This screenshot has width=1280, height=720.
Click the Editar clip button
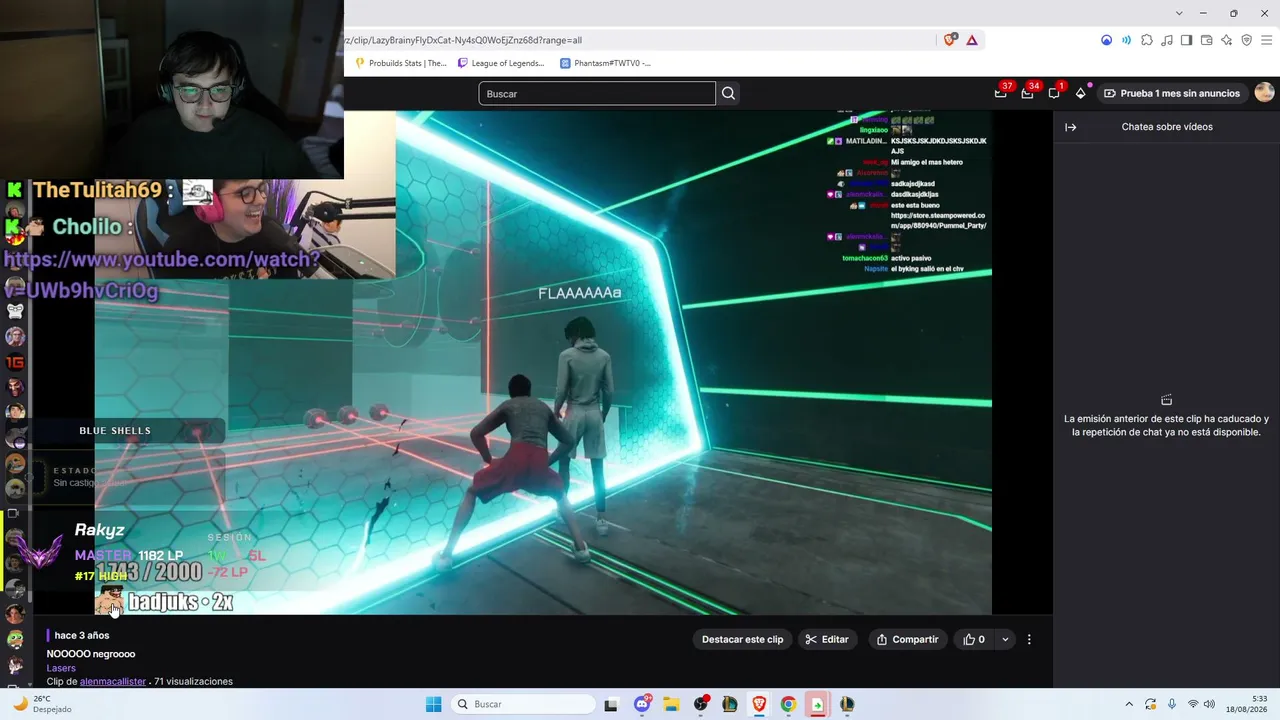tap(827, 640)
